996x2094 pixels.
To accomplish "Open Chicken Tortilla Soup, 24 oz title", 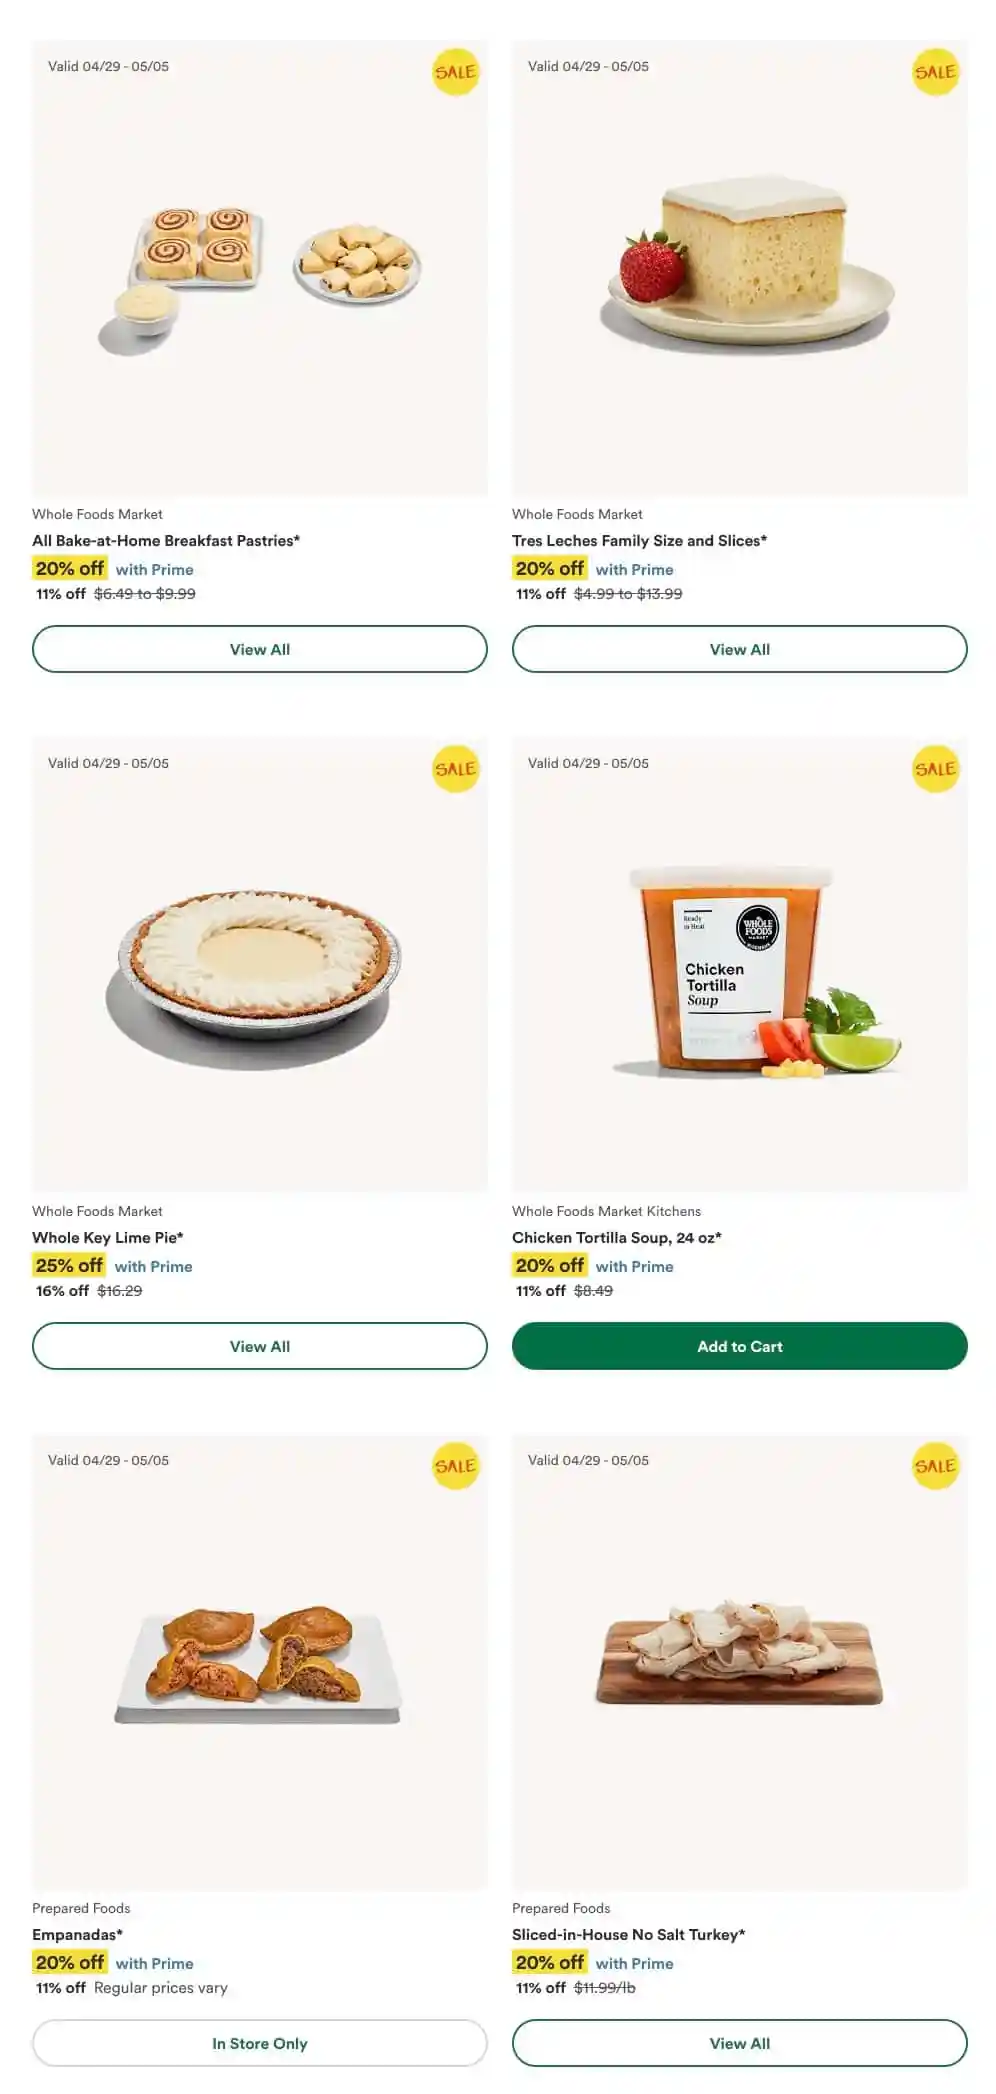I will (x=616, y=1237).
